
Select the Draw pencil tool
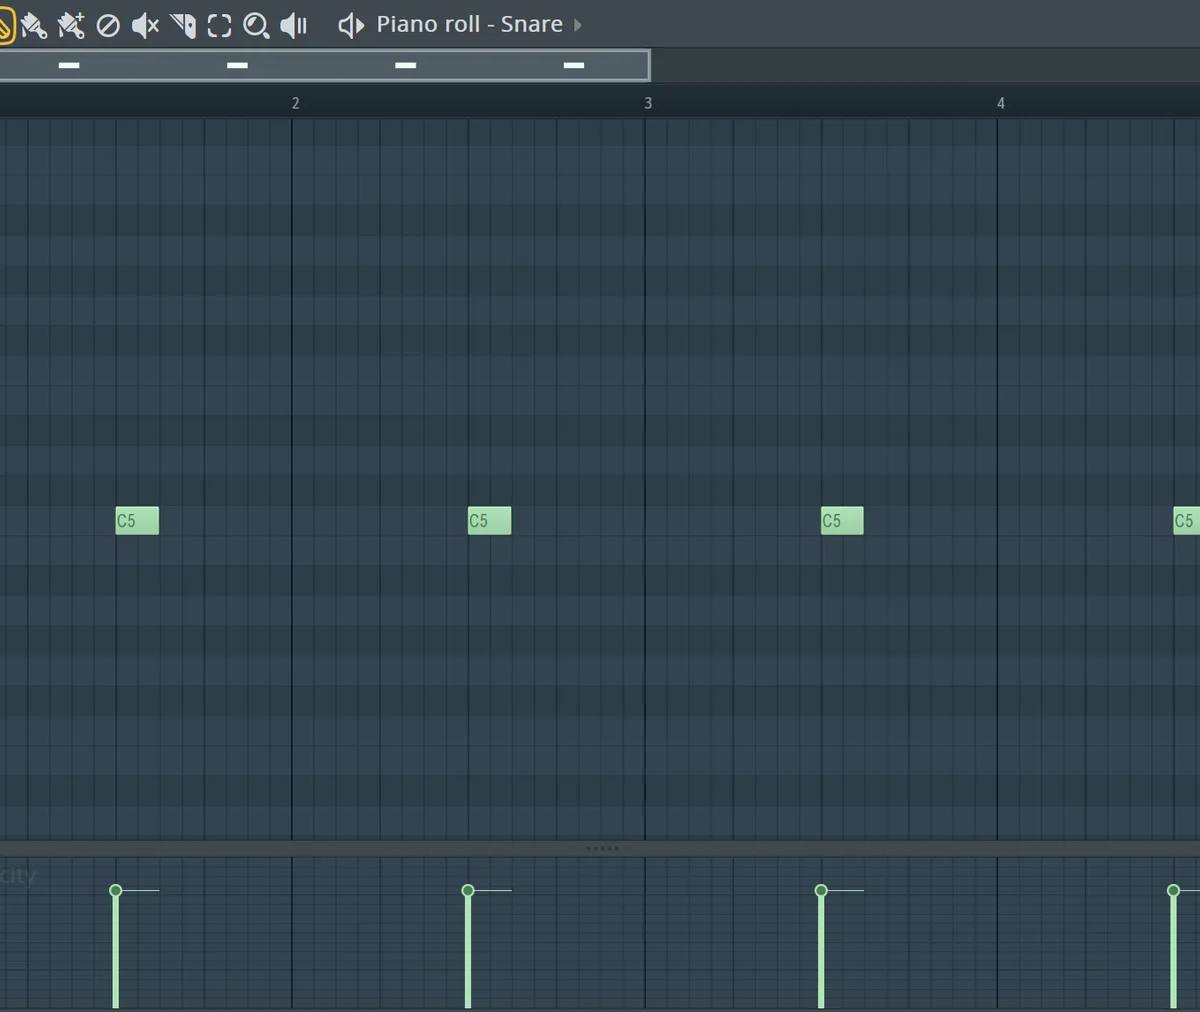[x=5, y=25]
